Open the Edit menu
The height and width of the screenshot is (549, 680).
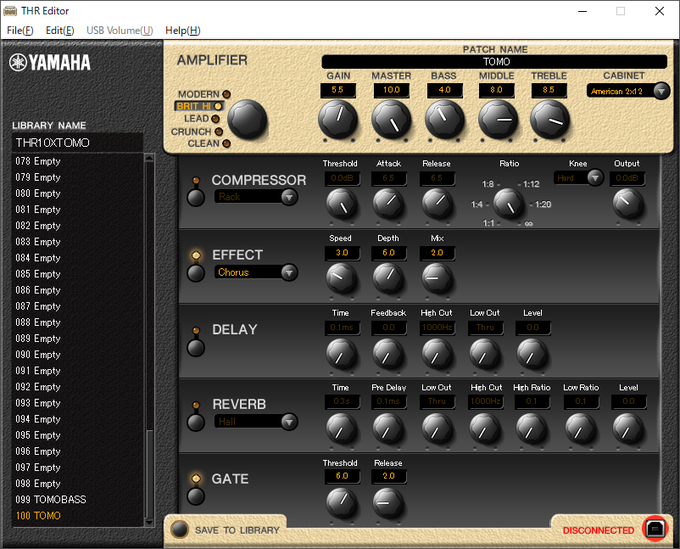(60, 30)
